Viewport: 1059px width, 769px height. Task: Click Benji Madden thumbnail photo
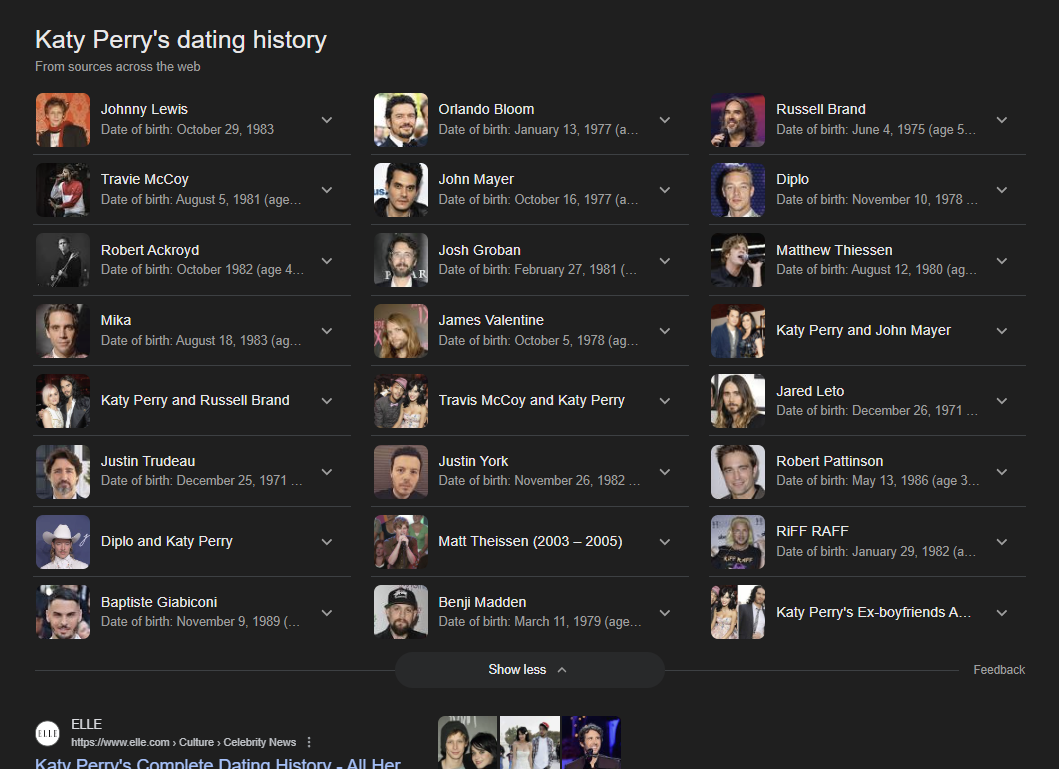(x=401, y=612)
